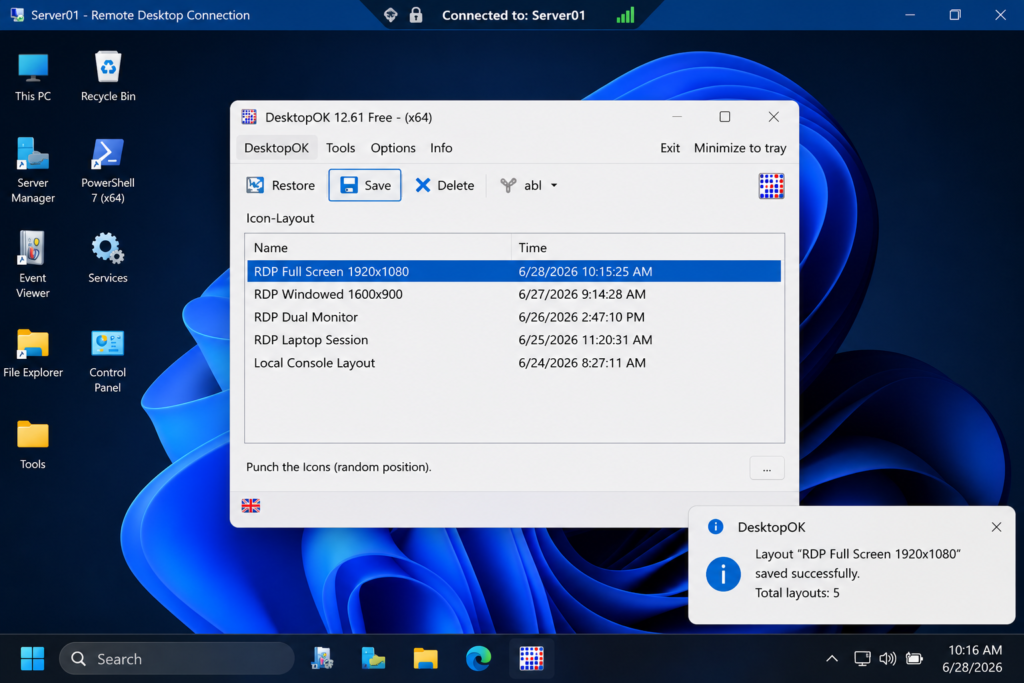Click time 6/25/2026 11:20:31 AM
Viewport: 1024px width, 683px height.
pos(585,340)
